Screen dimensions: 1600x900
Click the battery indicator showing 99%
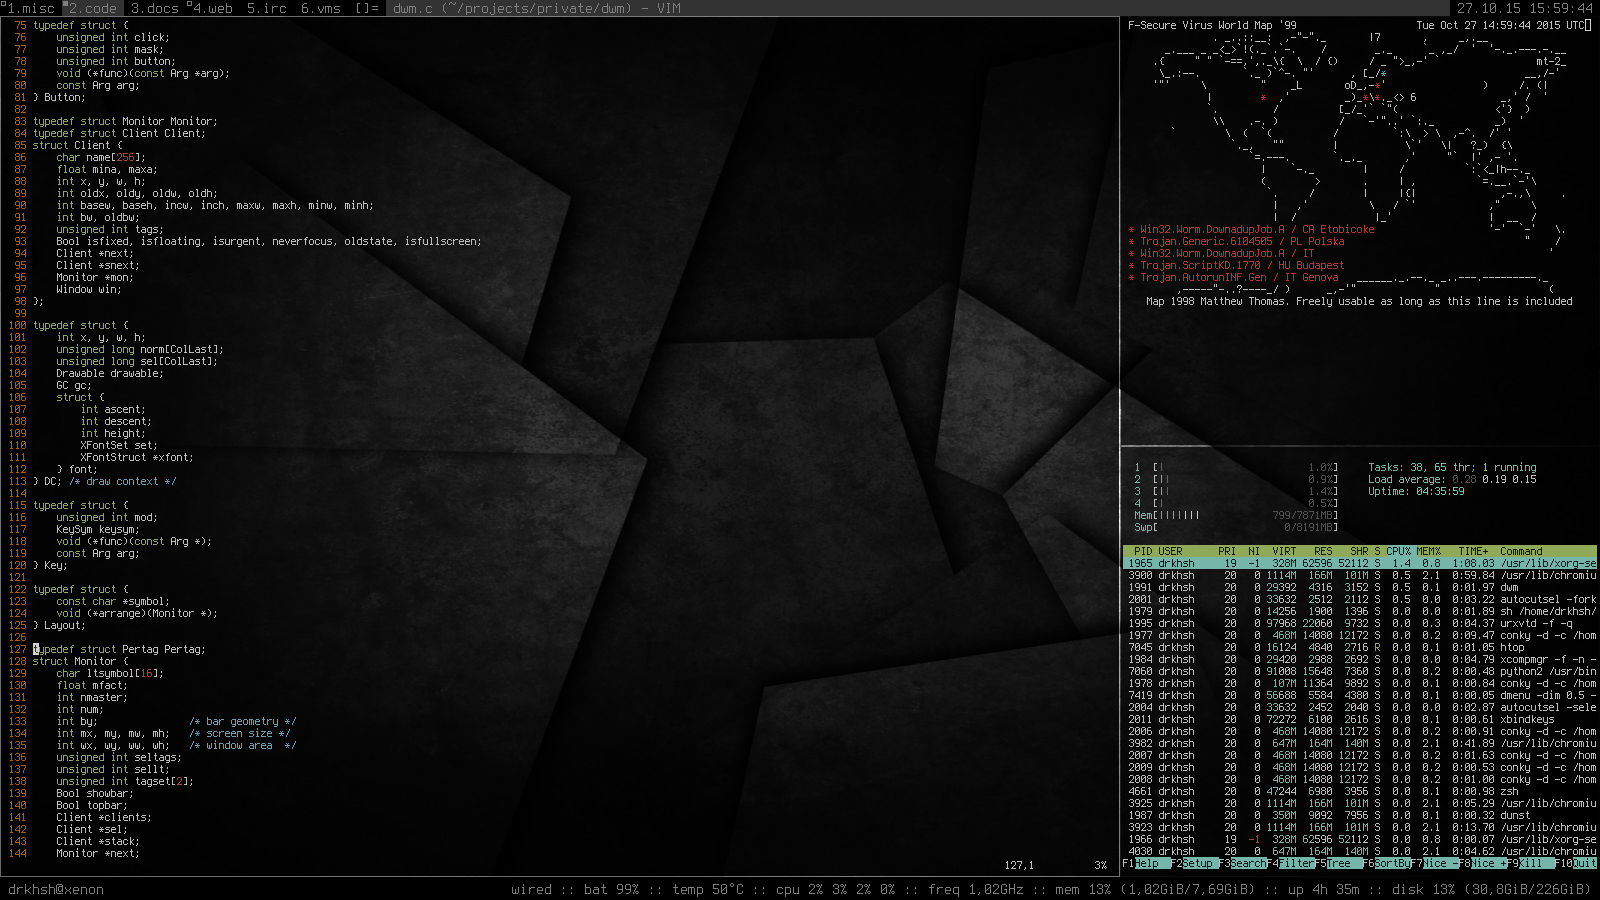(x=613, y=889)
